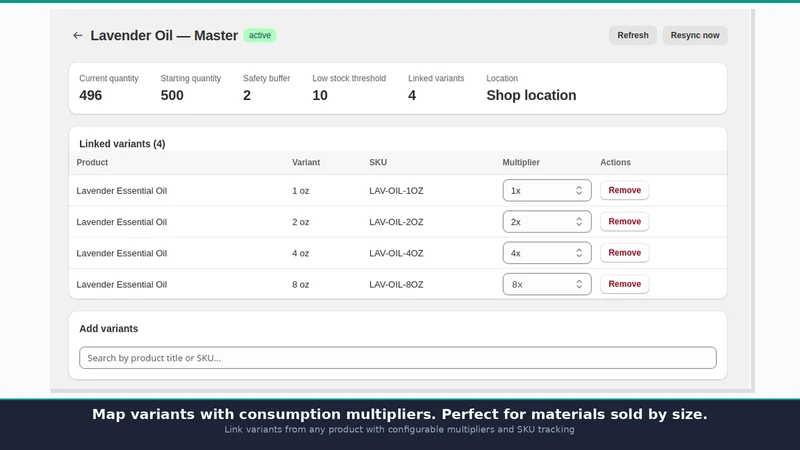Remove the 4 oz variant

[624, 253]
